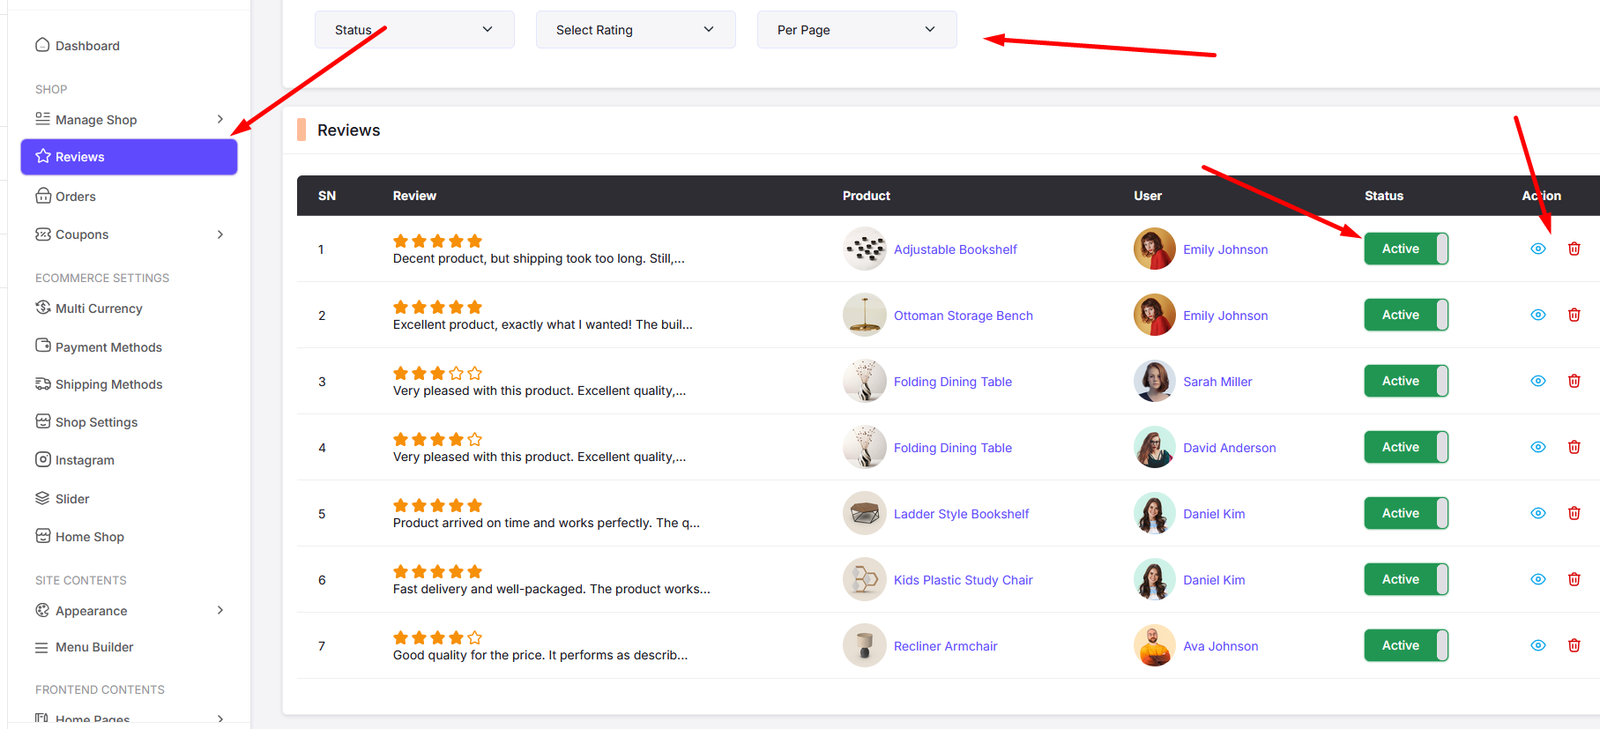The image size is (1600, 729).
Task: Click the Instagram icon in sidebar
Action: pos(43,460)
